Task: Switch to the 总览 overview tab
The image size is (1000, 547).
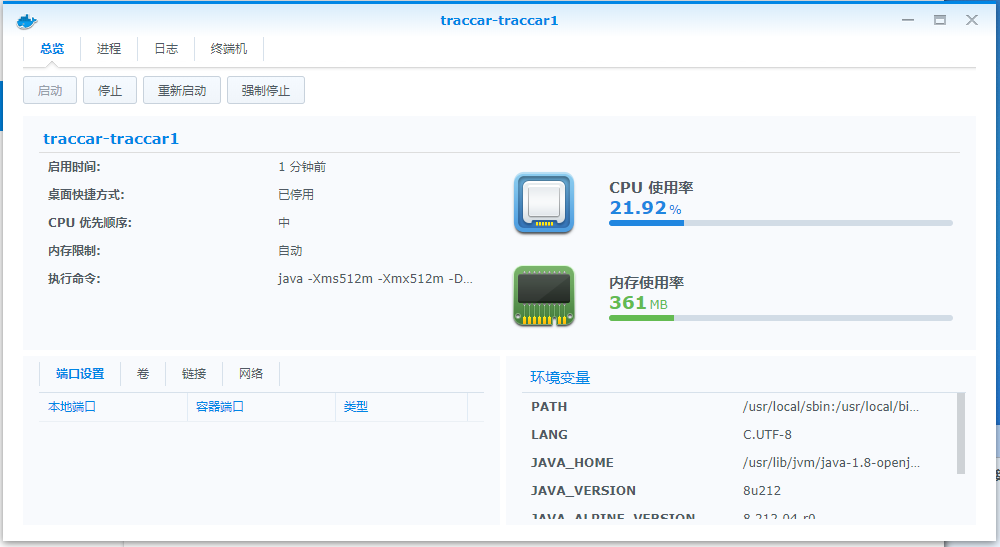Action: [52, 48]
